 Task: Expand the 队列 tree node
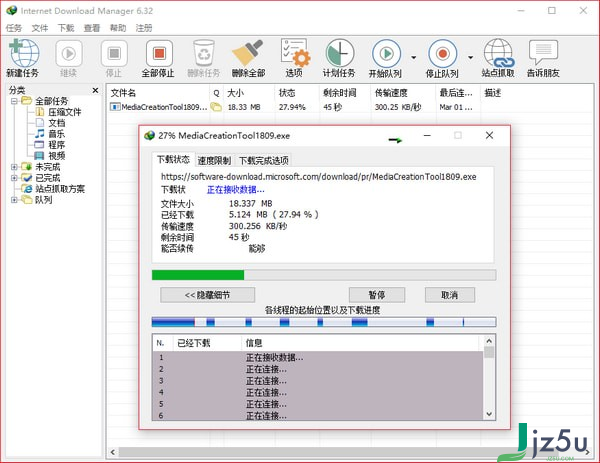tap(14, 200)
